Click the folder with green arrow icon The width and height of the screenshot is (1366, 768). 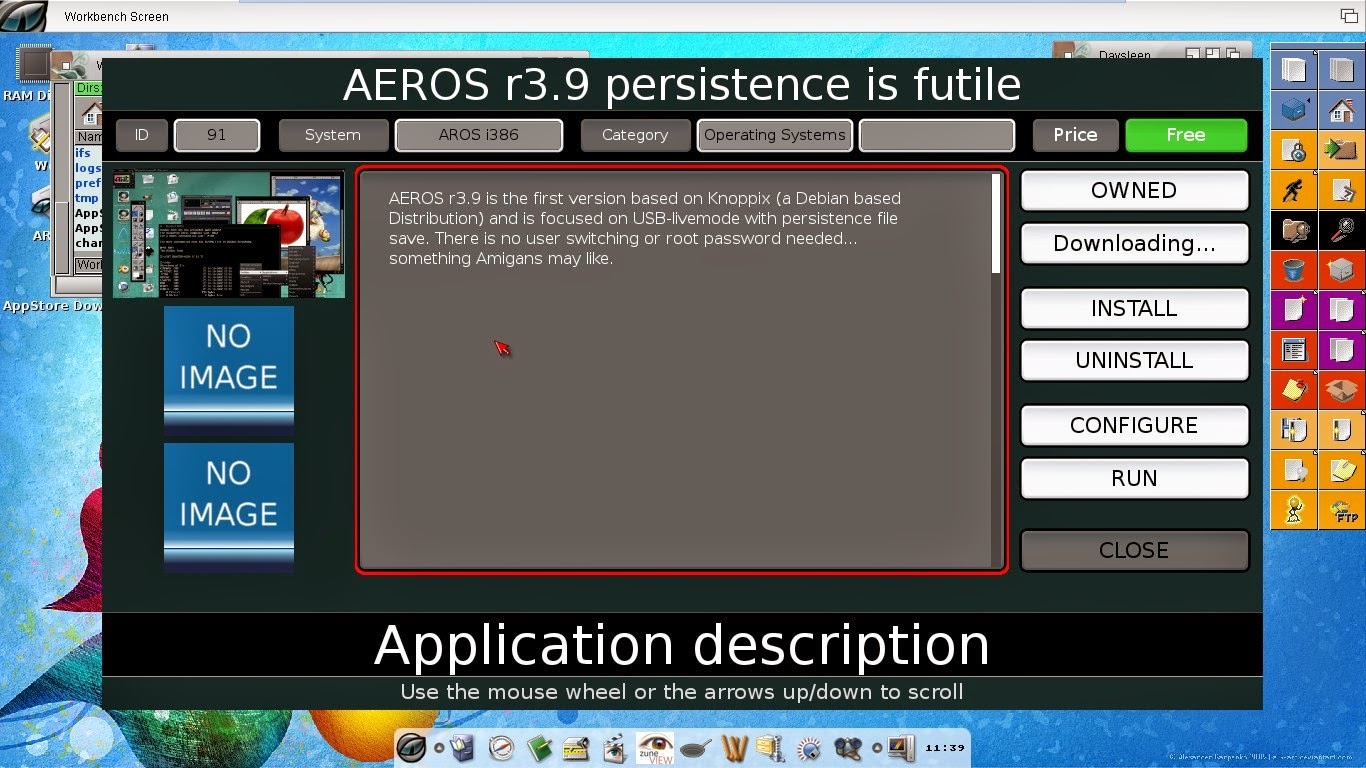coord(1342,150)
